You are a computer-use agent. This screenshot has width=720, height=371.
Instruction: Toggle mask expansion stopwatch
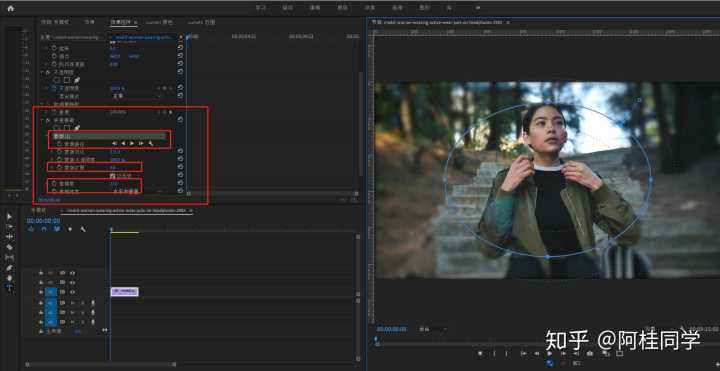[x=59, y=168]
